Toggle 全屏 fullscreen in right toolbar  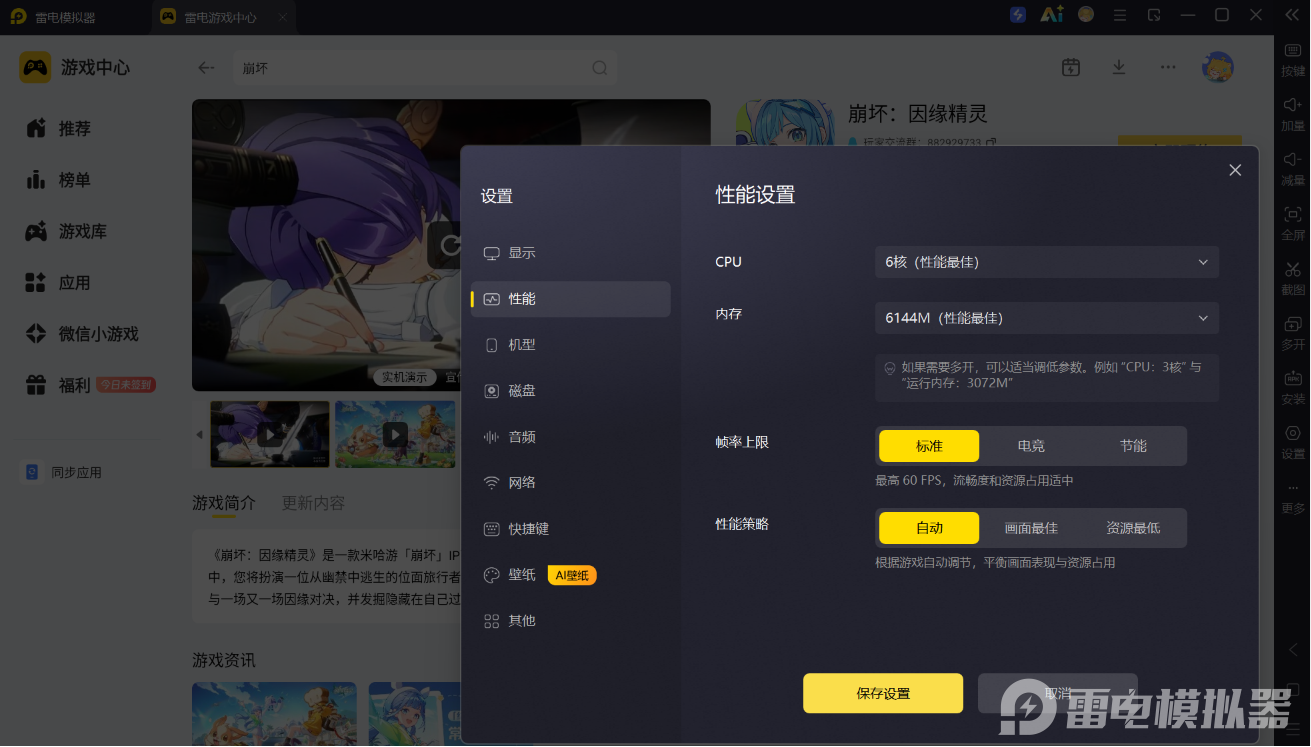point(1293,223)
